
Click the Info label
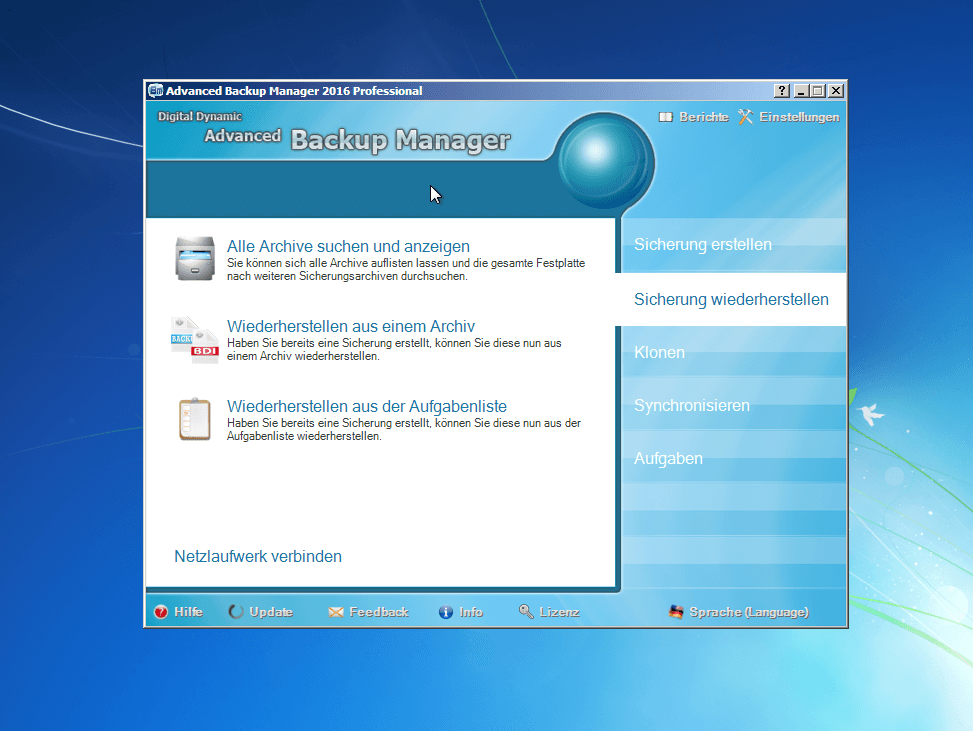(471, 612)
